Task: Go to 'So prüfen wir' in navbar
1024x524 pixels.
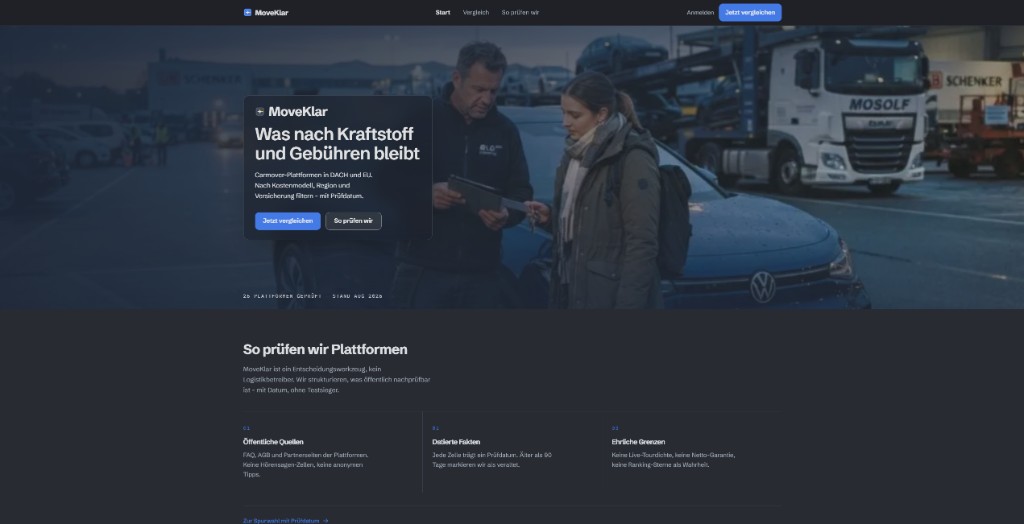Action: tap(520, 12)
